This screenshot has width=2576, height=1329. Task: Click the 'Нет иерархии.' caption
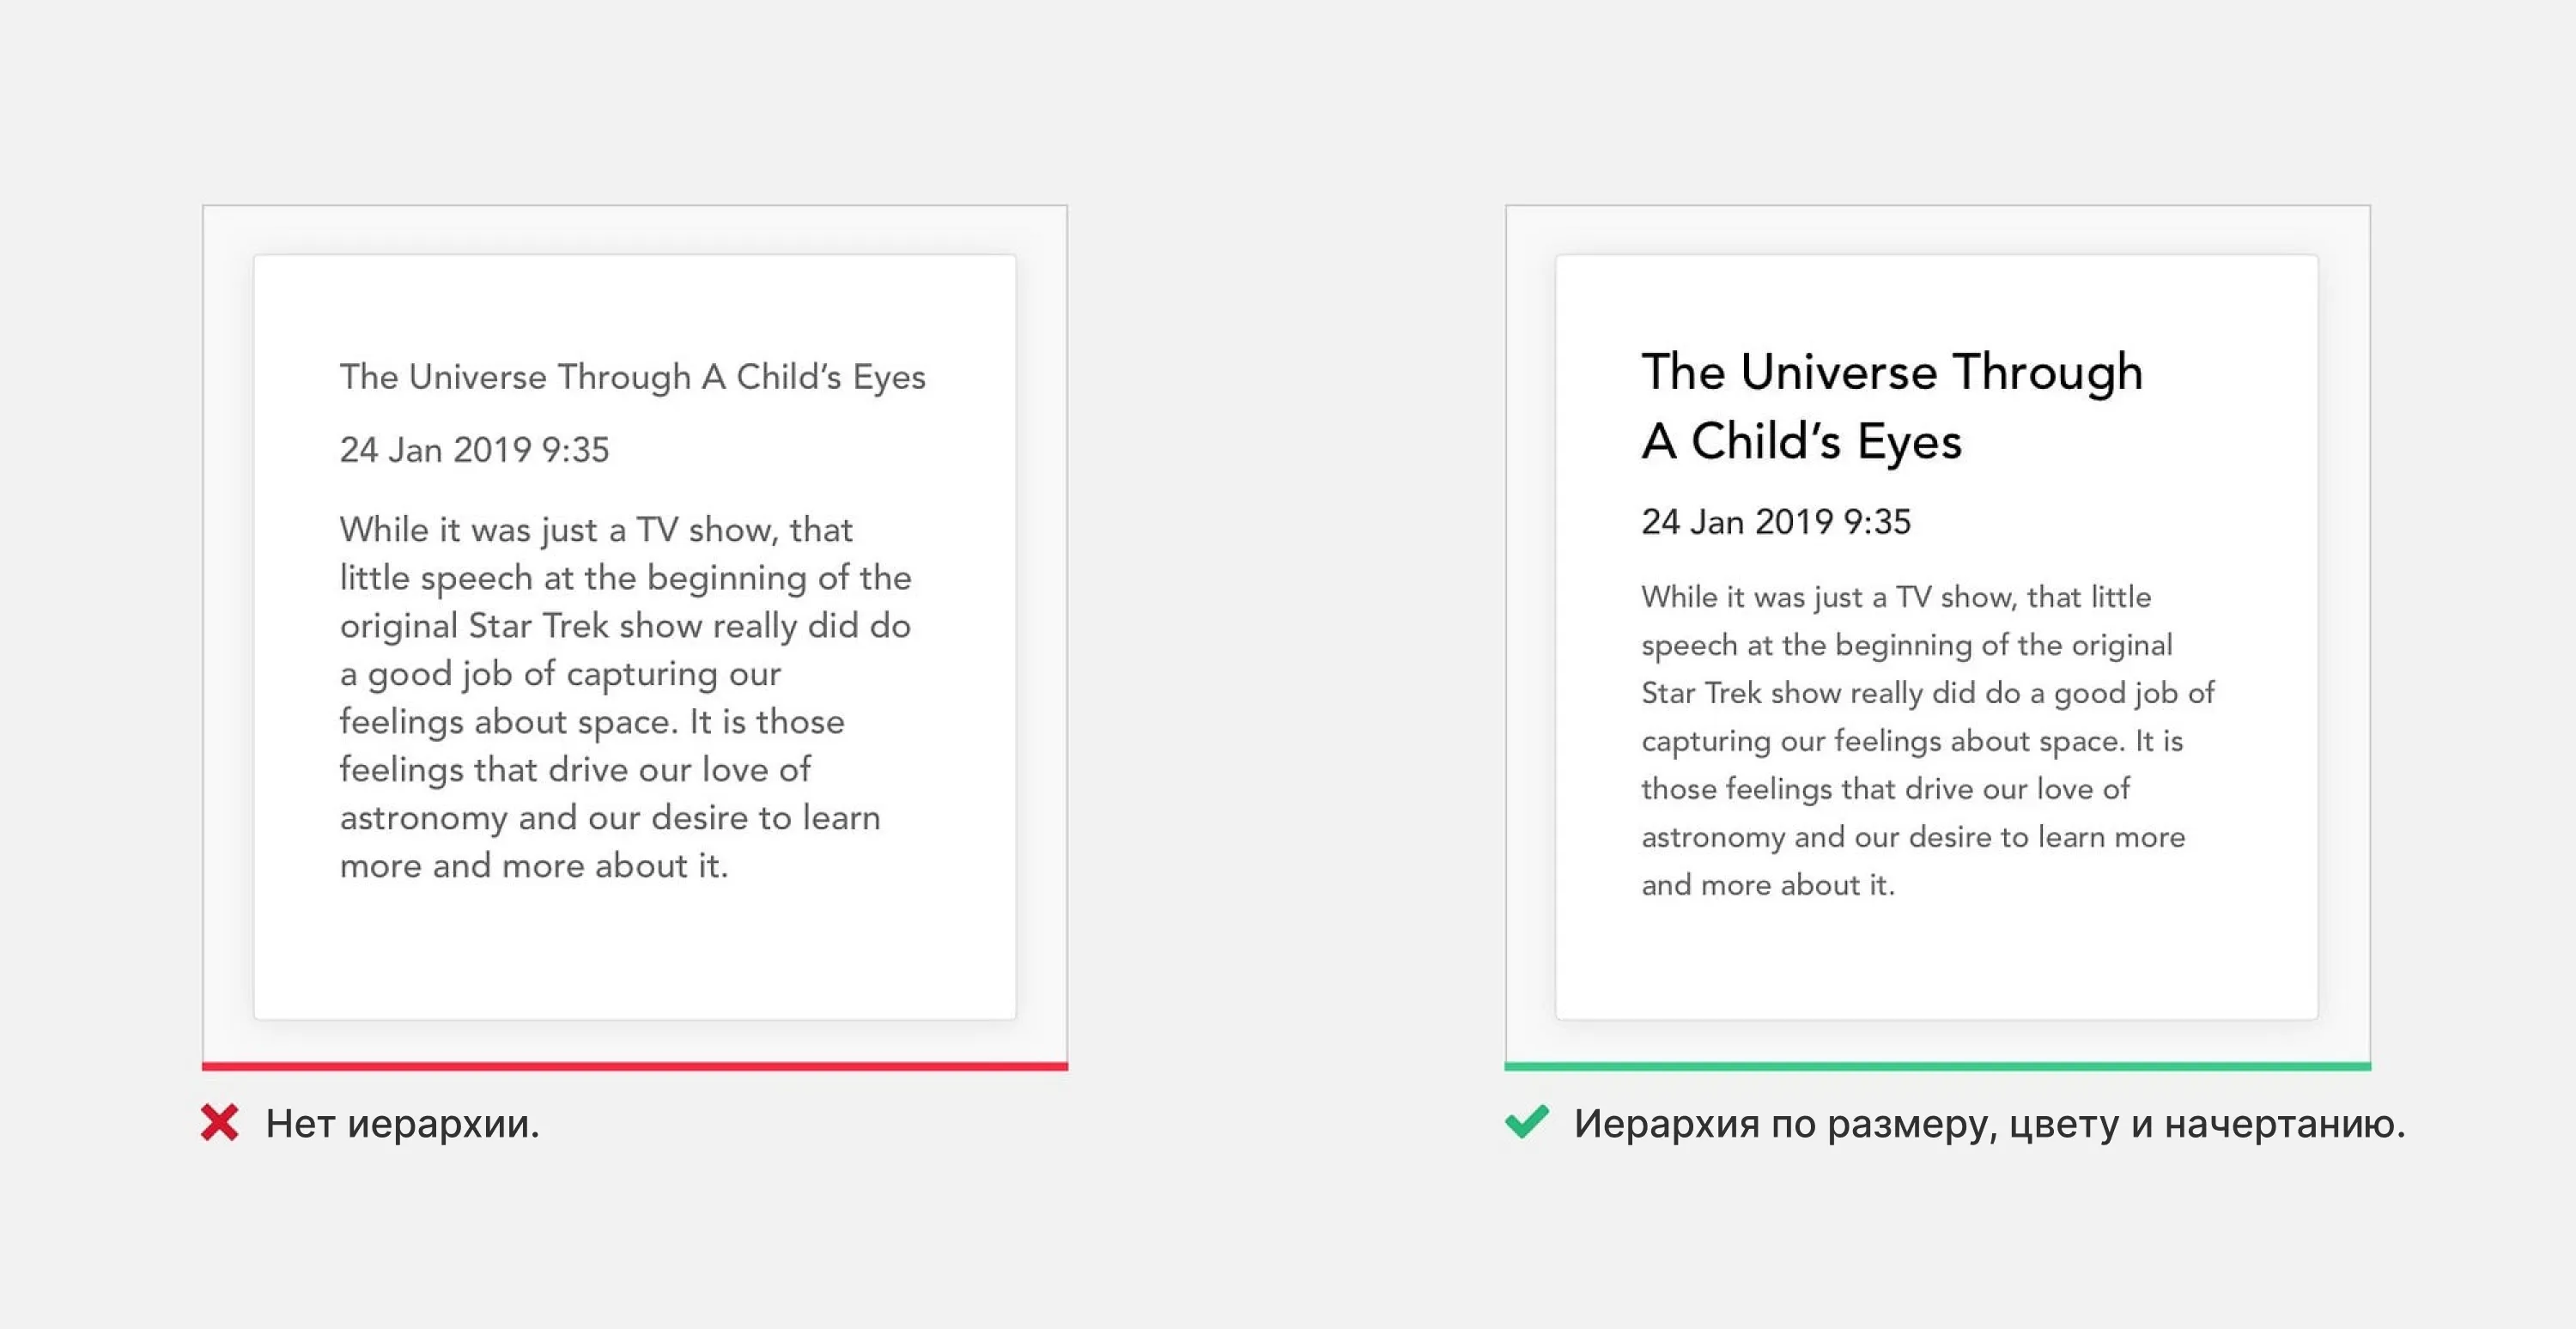[x=403, y=1124]
